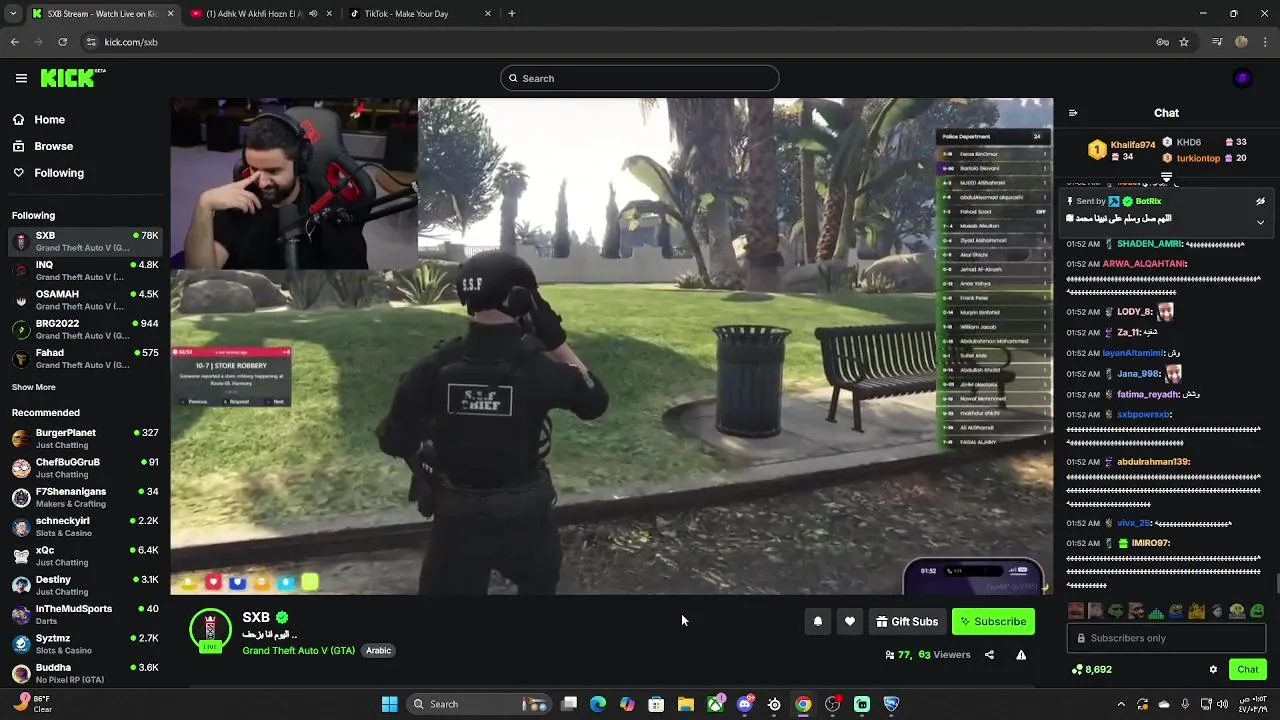The height and width of the screenshot is (720, 1280).
Task: Expand the pinned message chevron
Action: [x=1260, y=222]
